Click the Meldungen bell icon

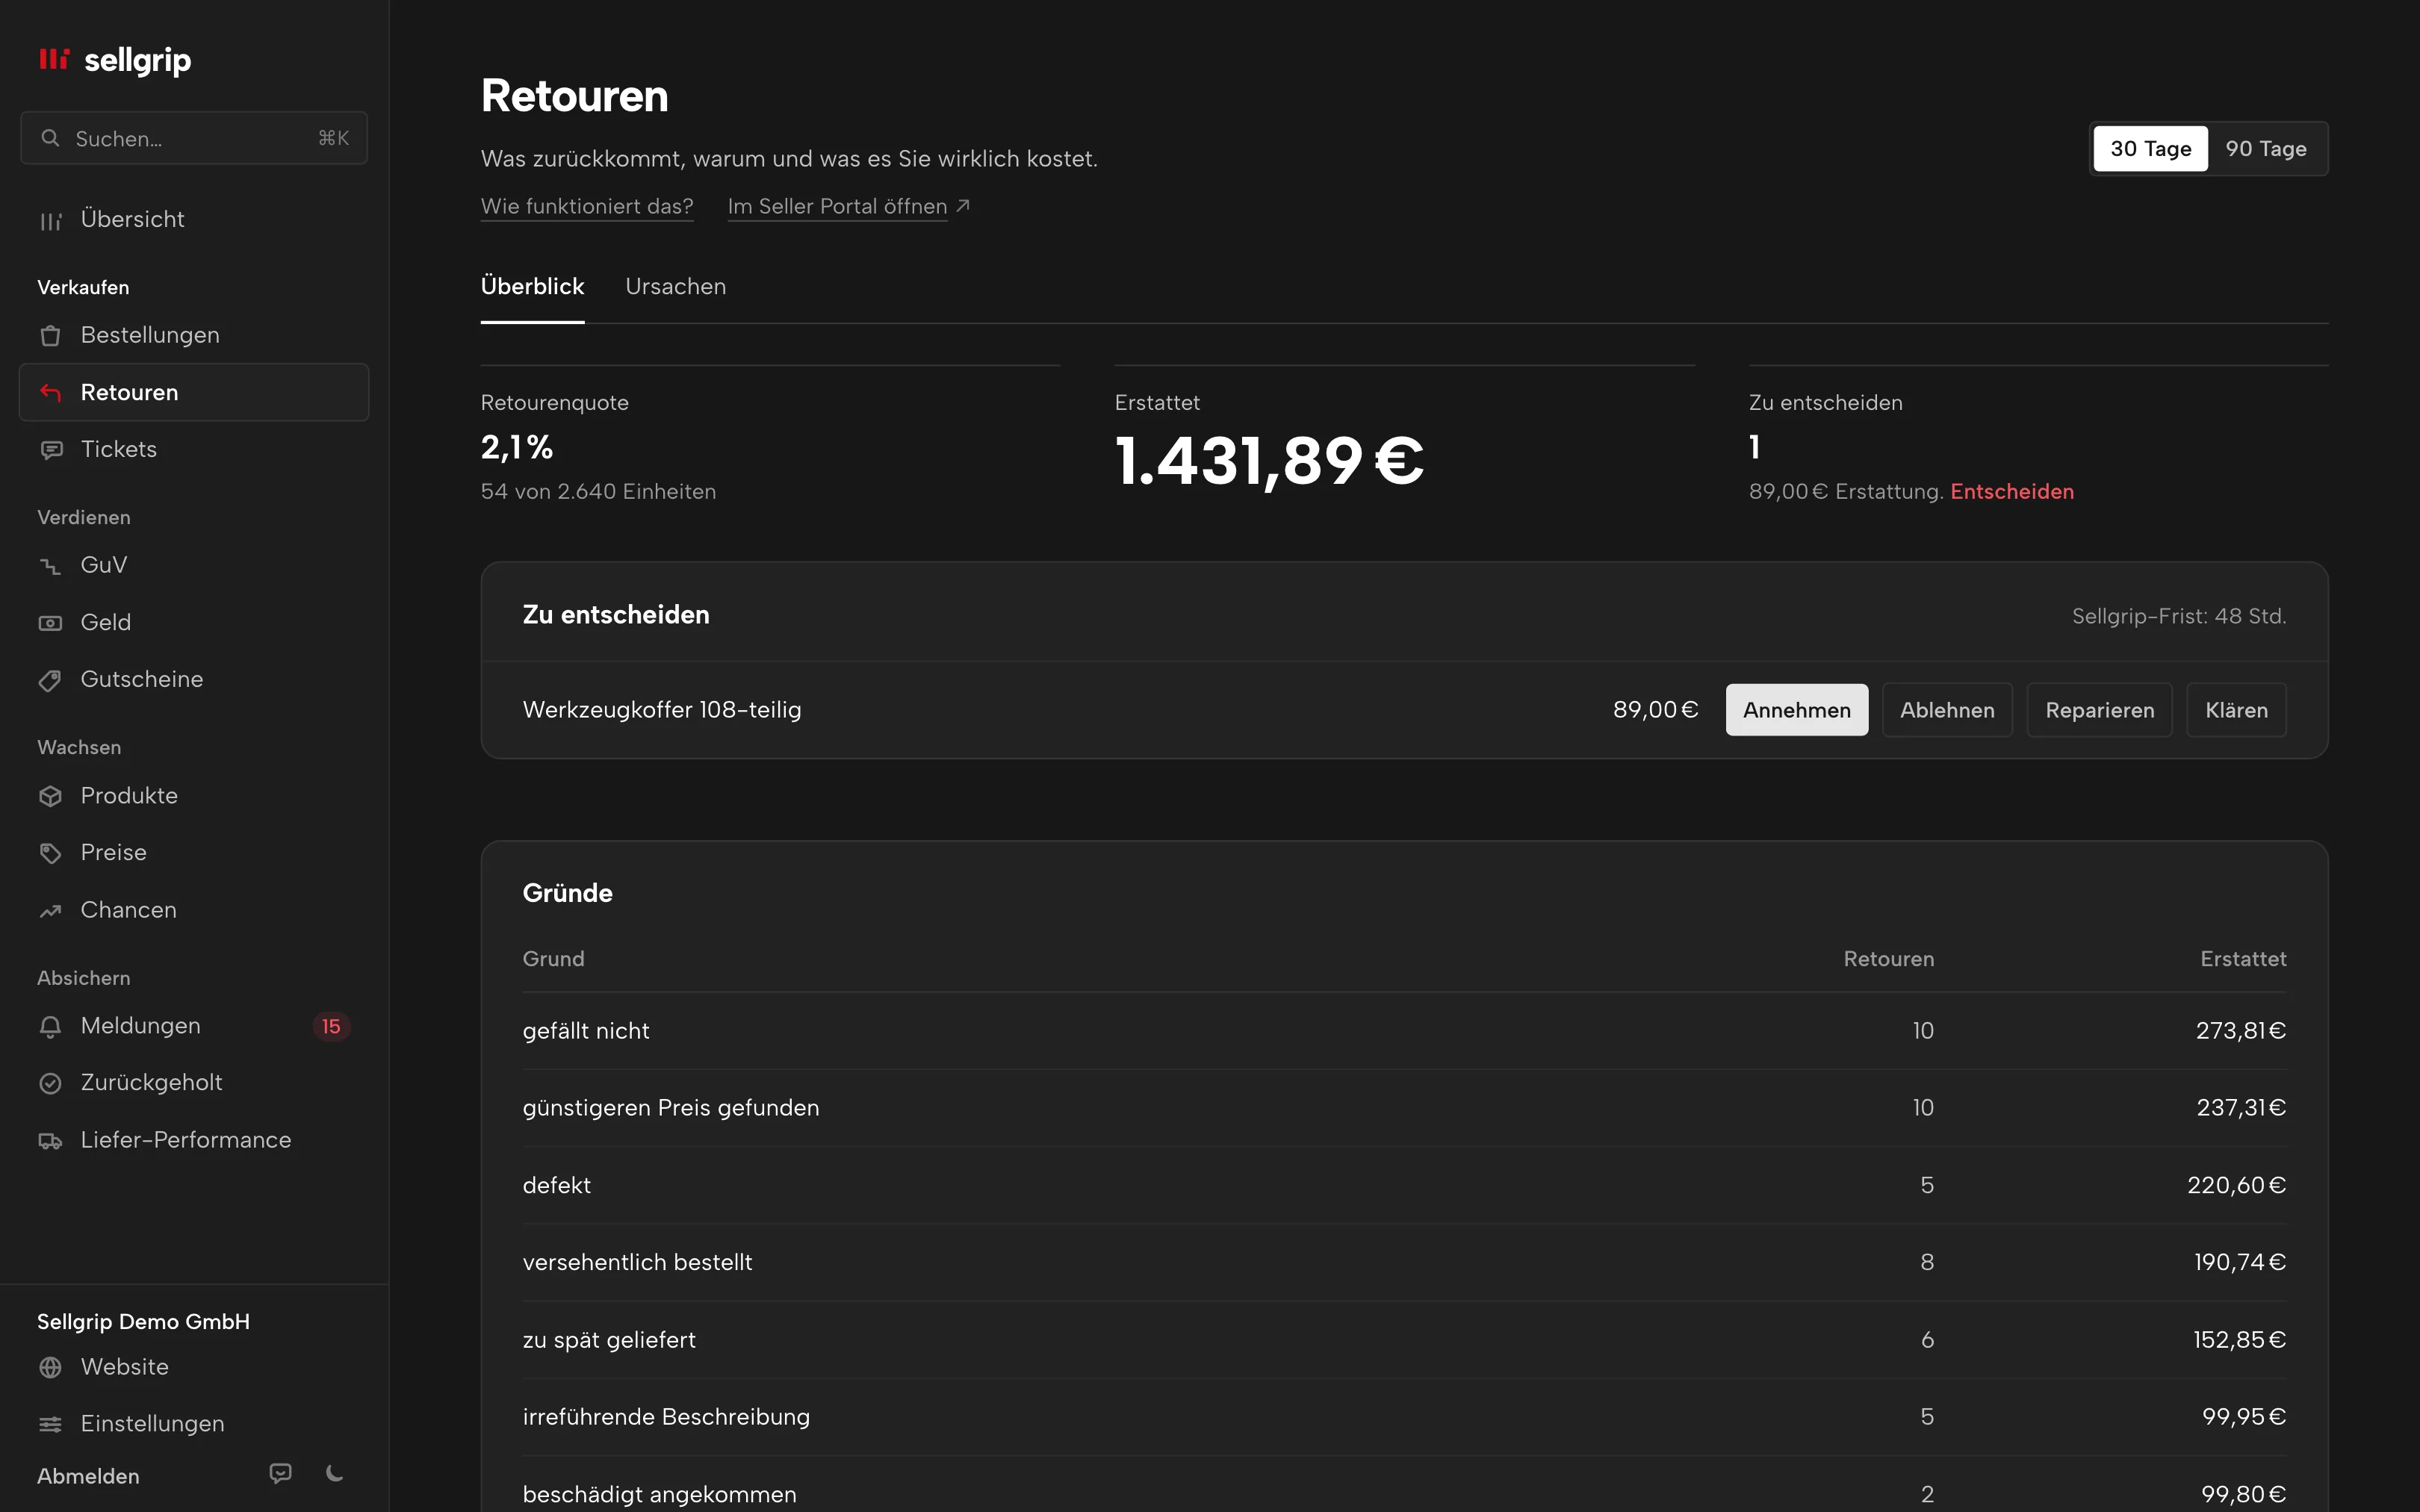[50, 1026]
